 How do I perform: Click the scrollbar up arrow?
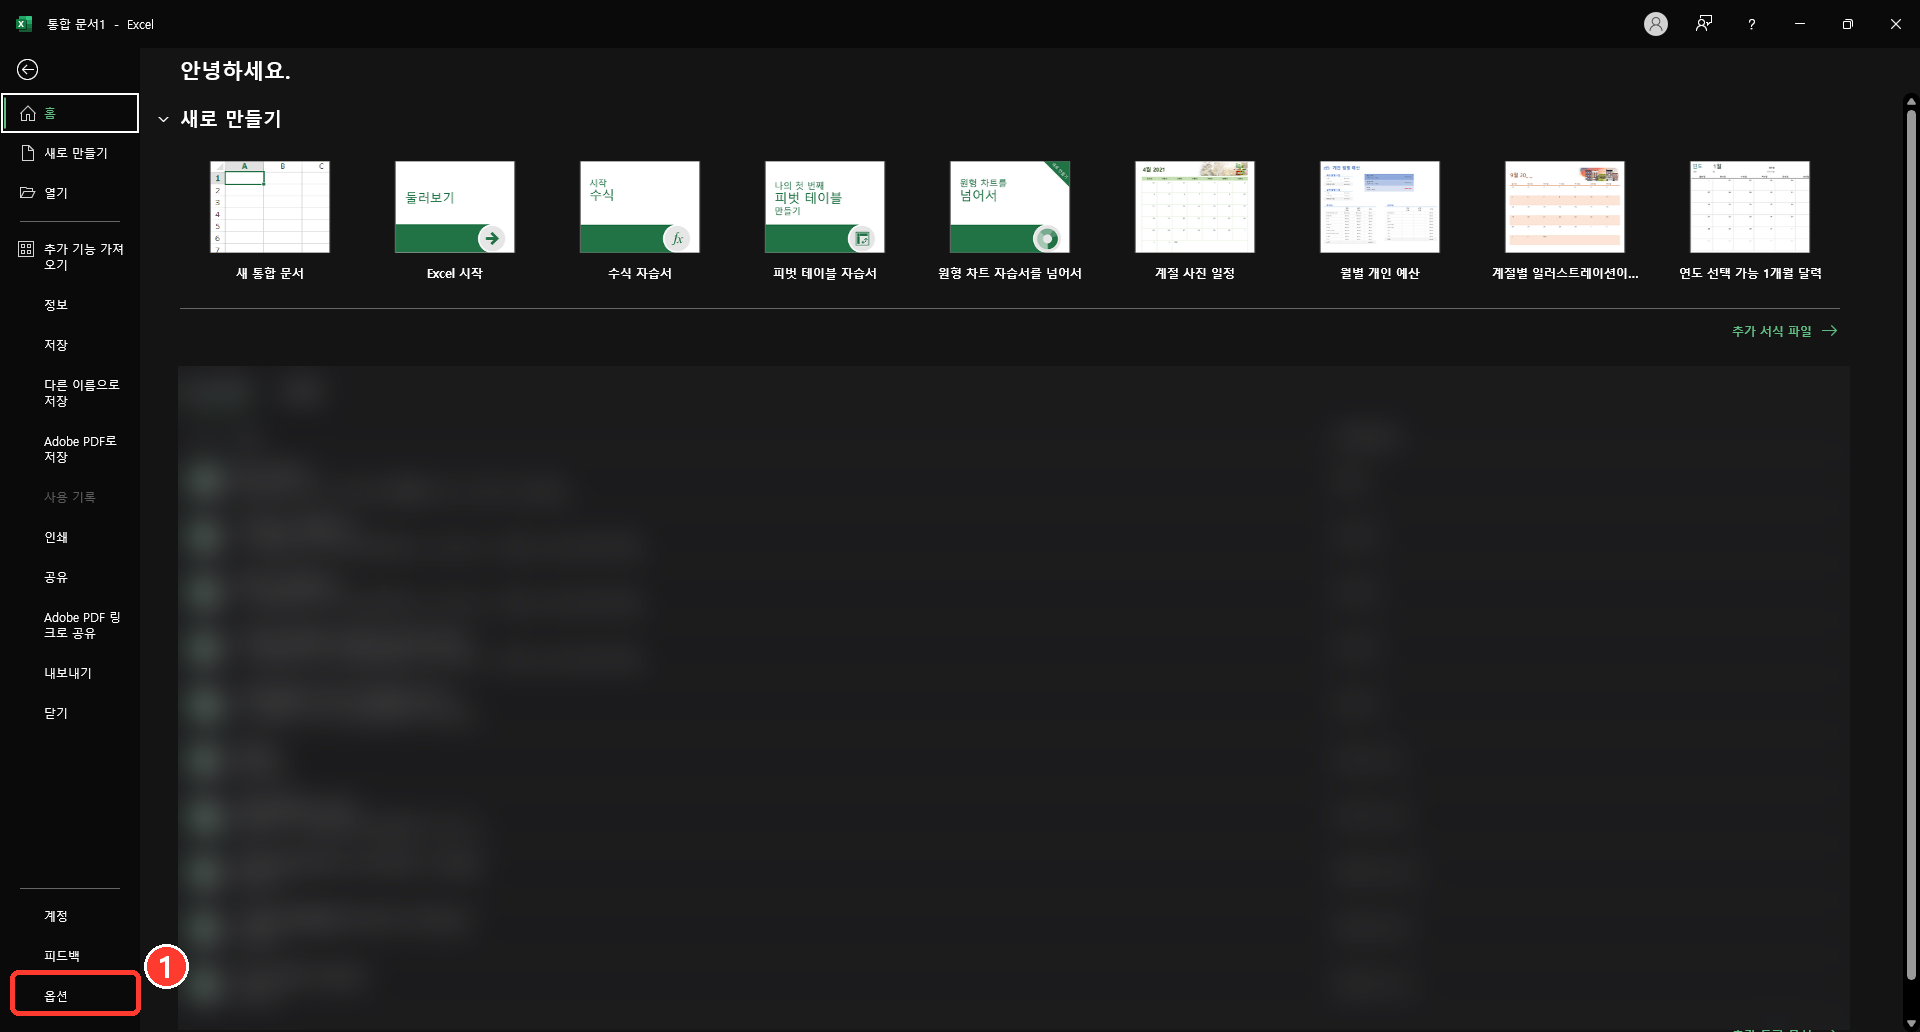[1911, 101]
